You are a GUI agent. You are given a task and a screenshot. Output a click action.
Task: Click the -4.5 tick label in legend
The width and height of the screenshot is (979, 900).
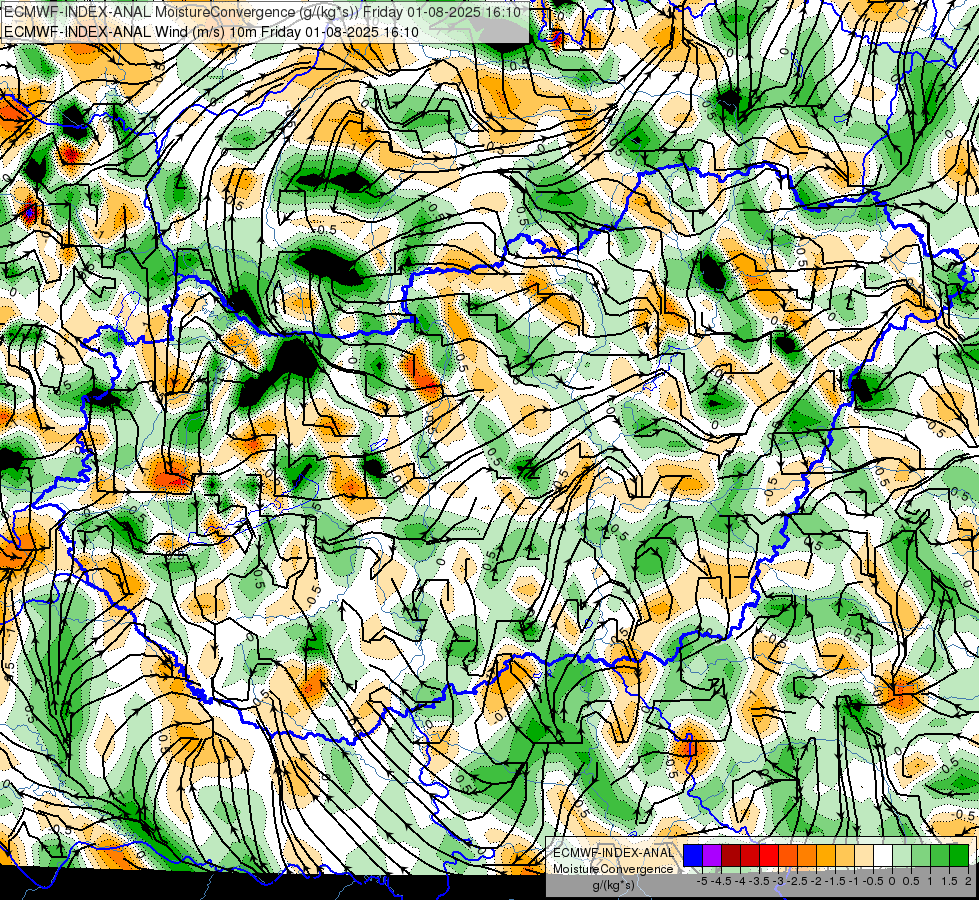tap(721, 881)
